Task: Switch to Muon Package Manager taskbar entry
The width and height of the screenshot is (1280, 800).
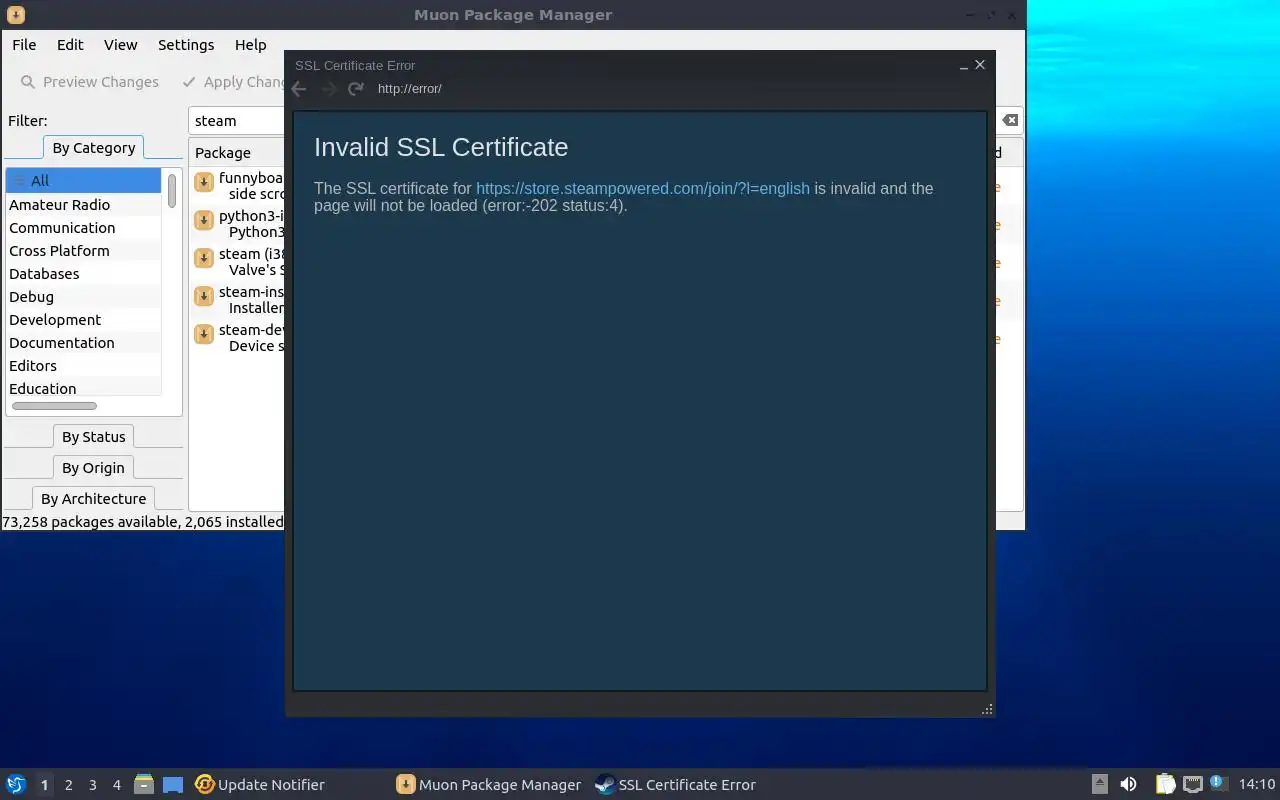Action: (488, 785)
